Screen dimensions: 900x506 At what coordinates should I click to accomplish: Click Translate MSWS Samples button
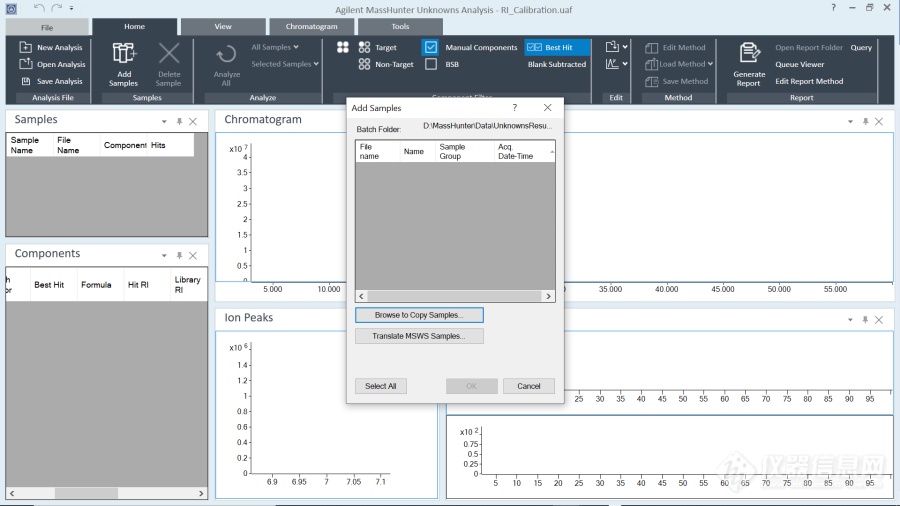[x=419, y=336]
